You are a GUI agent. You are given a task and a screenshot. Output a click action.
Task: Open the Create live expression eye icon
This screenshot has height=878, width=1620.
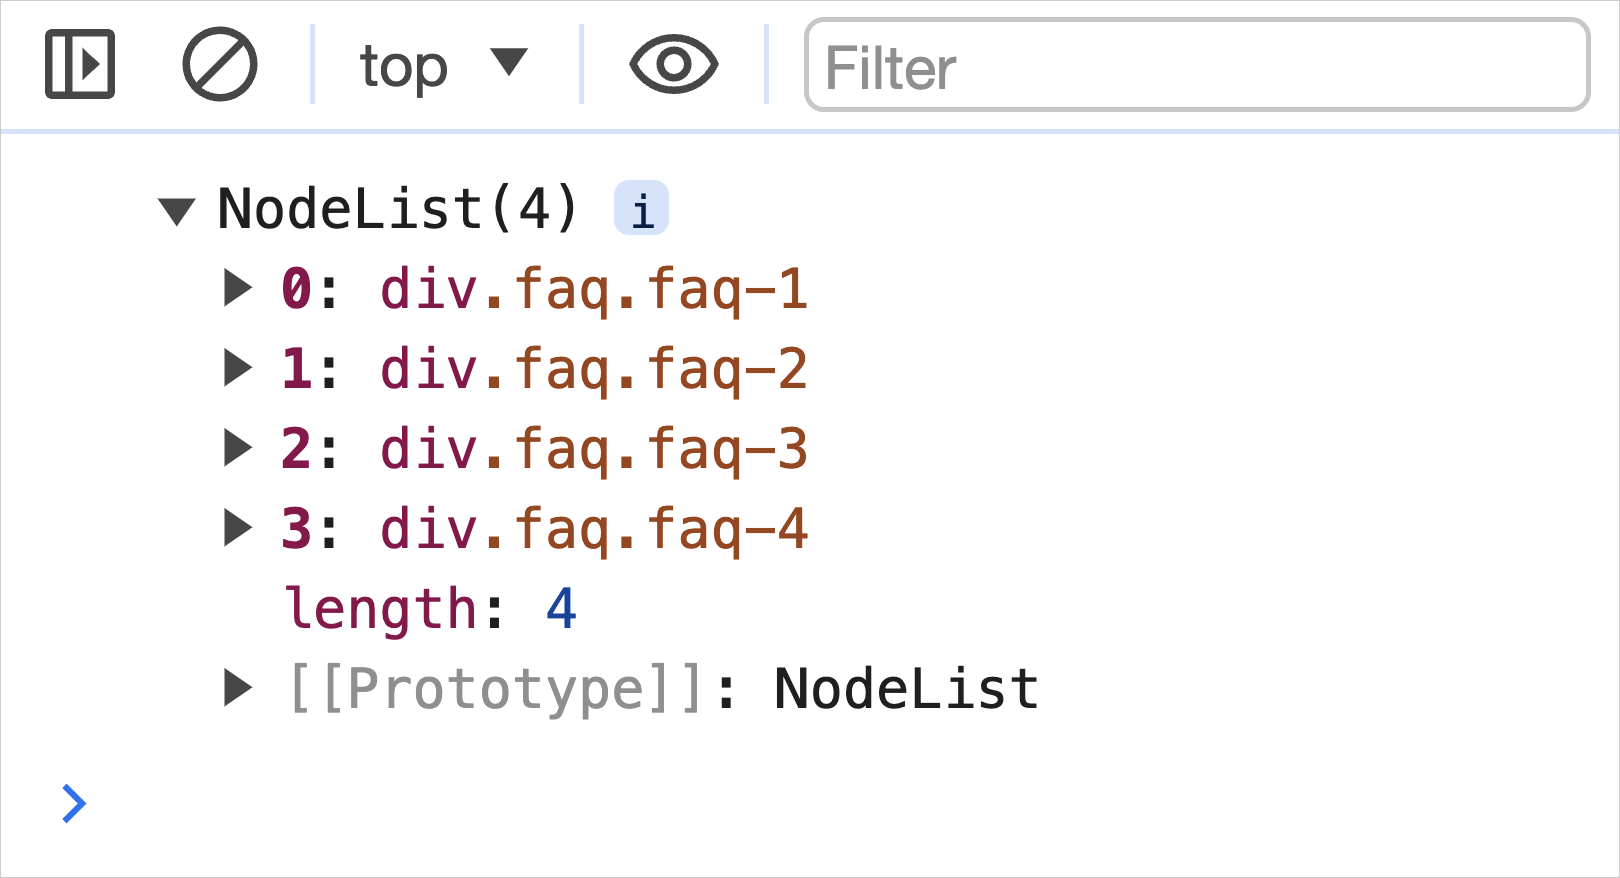674,64
